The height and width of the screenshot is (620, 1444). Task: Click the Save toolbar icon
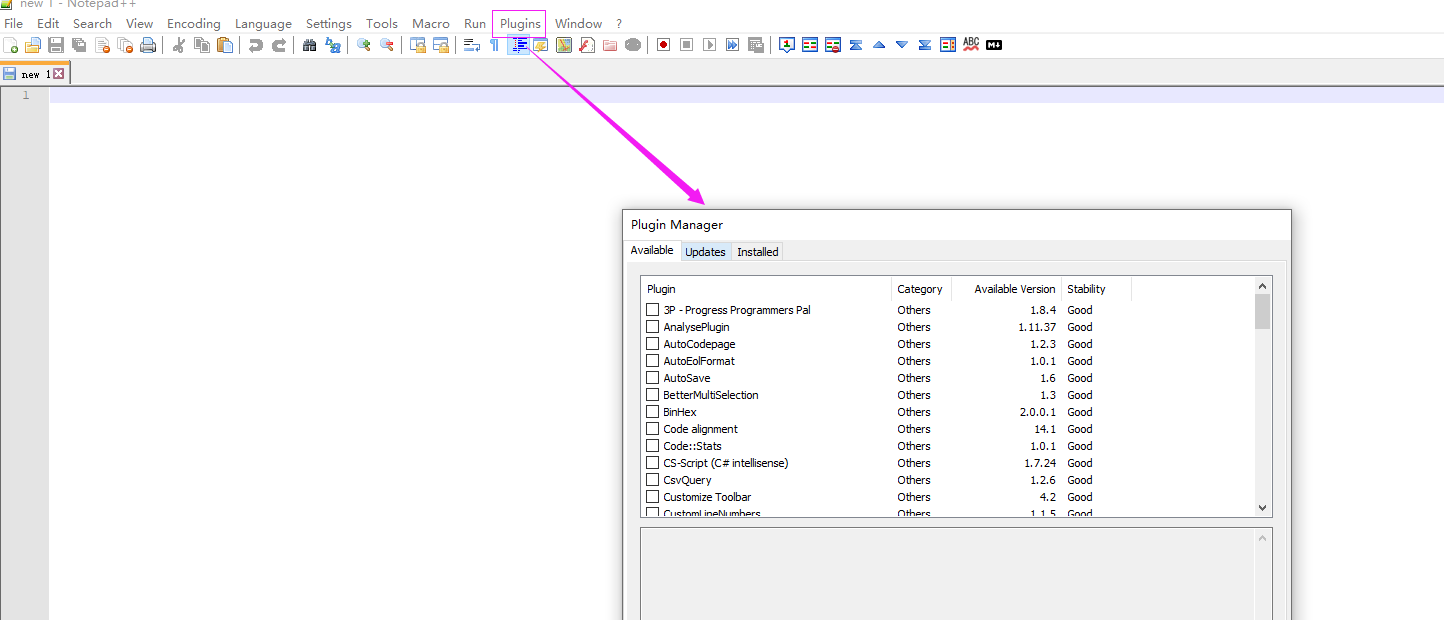tap(56, 45)
